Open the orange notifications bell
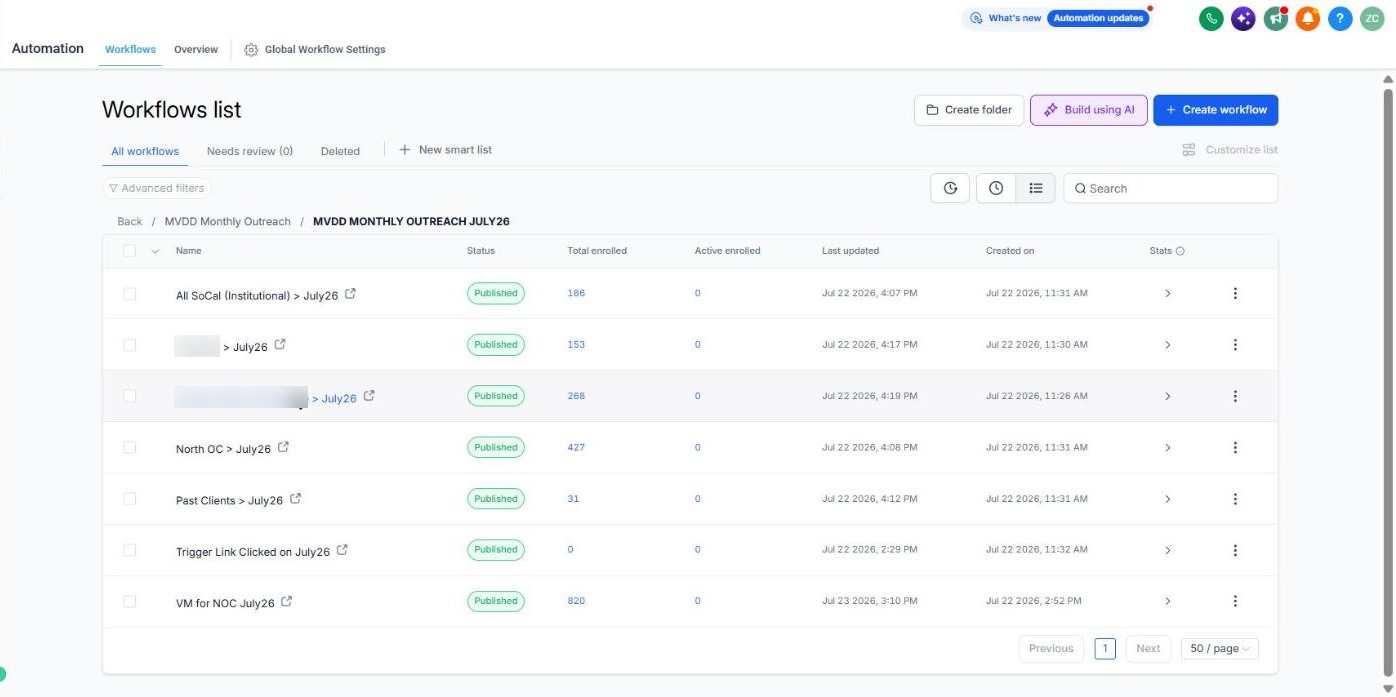1396x697 pixels. coord(1308,18)
